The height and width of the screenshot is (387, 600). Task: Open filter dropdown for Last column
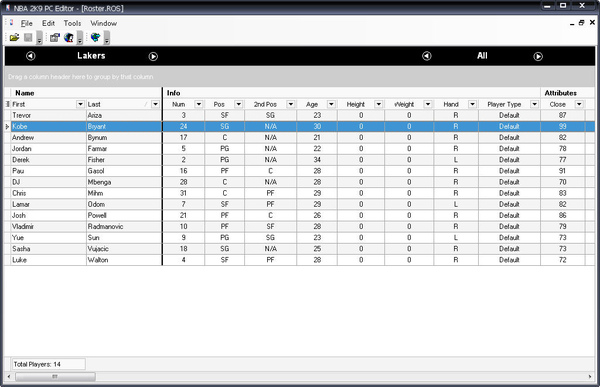[155, 104]
